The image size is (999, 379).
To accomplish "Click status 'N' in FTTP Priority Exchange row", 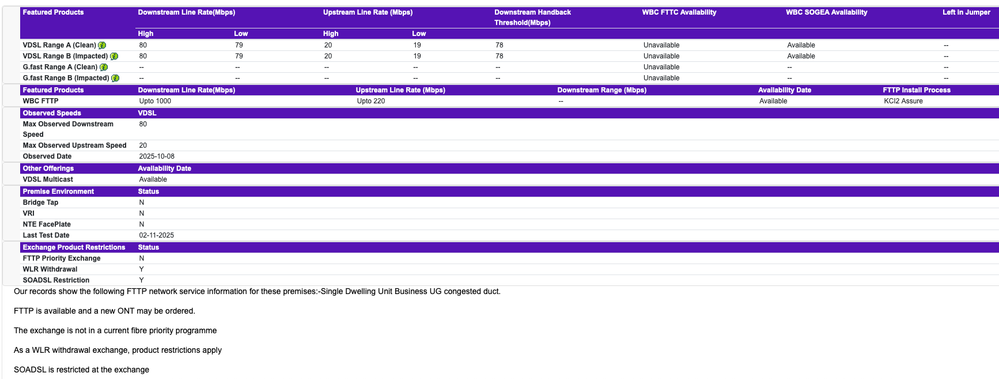I will click(x=141, y=259).
